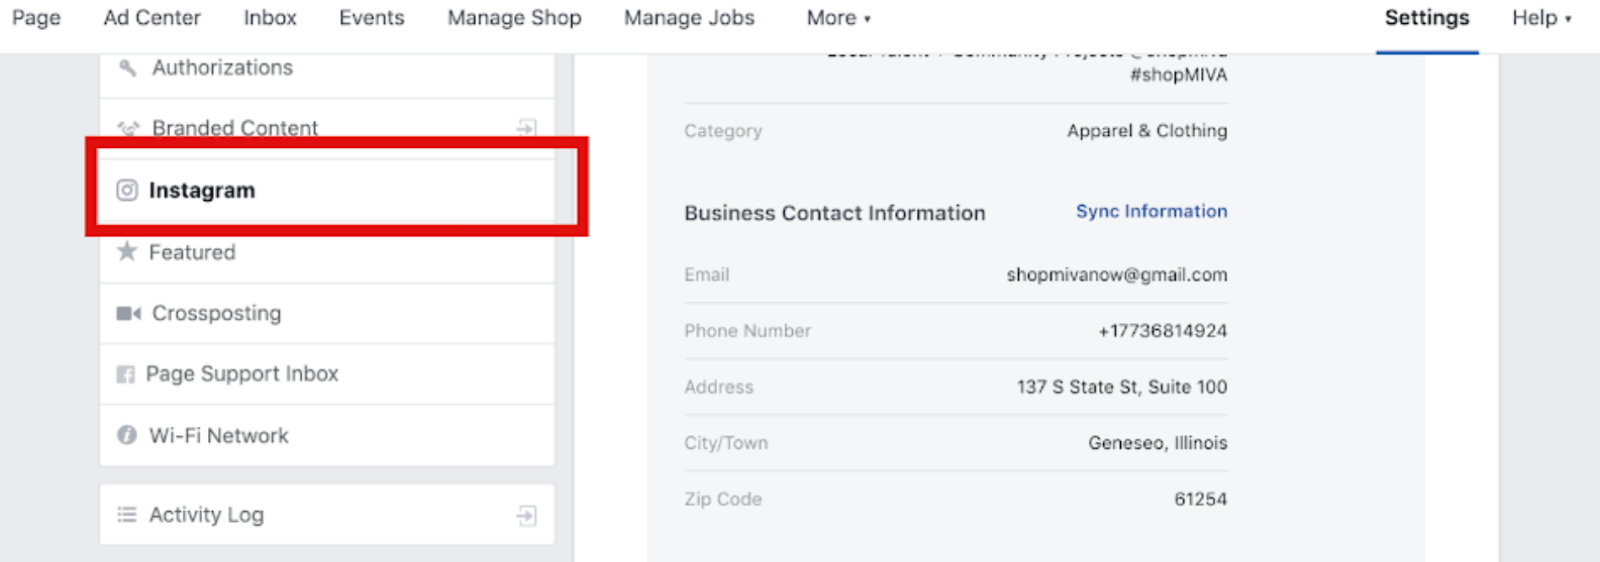
Task: Click the Featured star icon
Action: tap(127, 251)
